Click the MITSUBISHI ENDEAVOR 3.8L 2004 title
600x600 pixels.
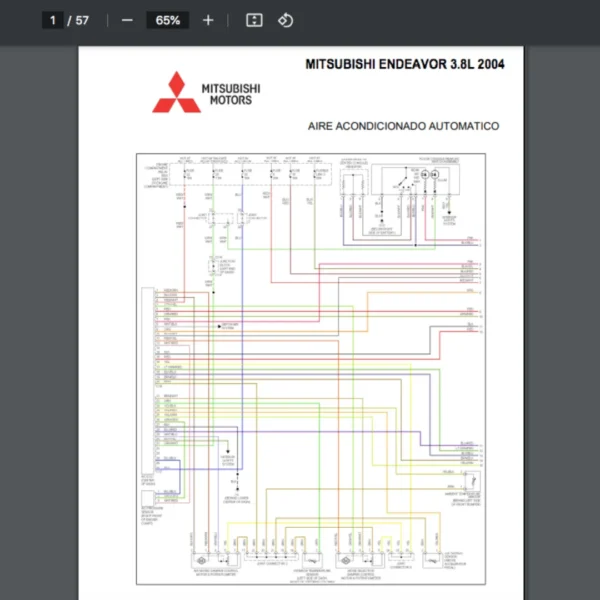point(405,64)
